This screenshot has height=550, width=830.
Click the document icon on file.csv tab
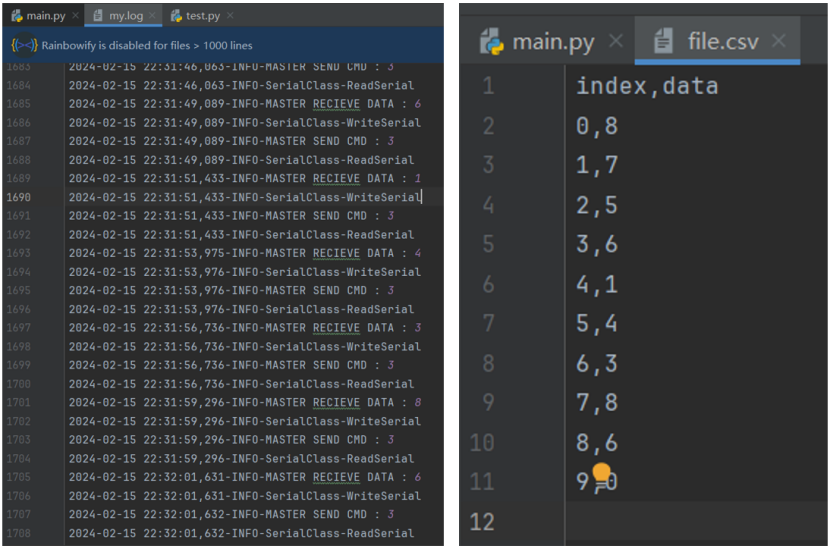(x=663, y=41)
